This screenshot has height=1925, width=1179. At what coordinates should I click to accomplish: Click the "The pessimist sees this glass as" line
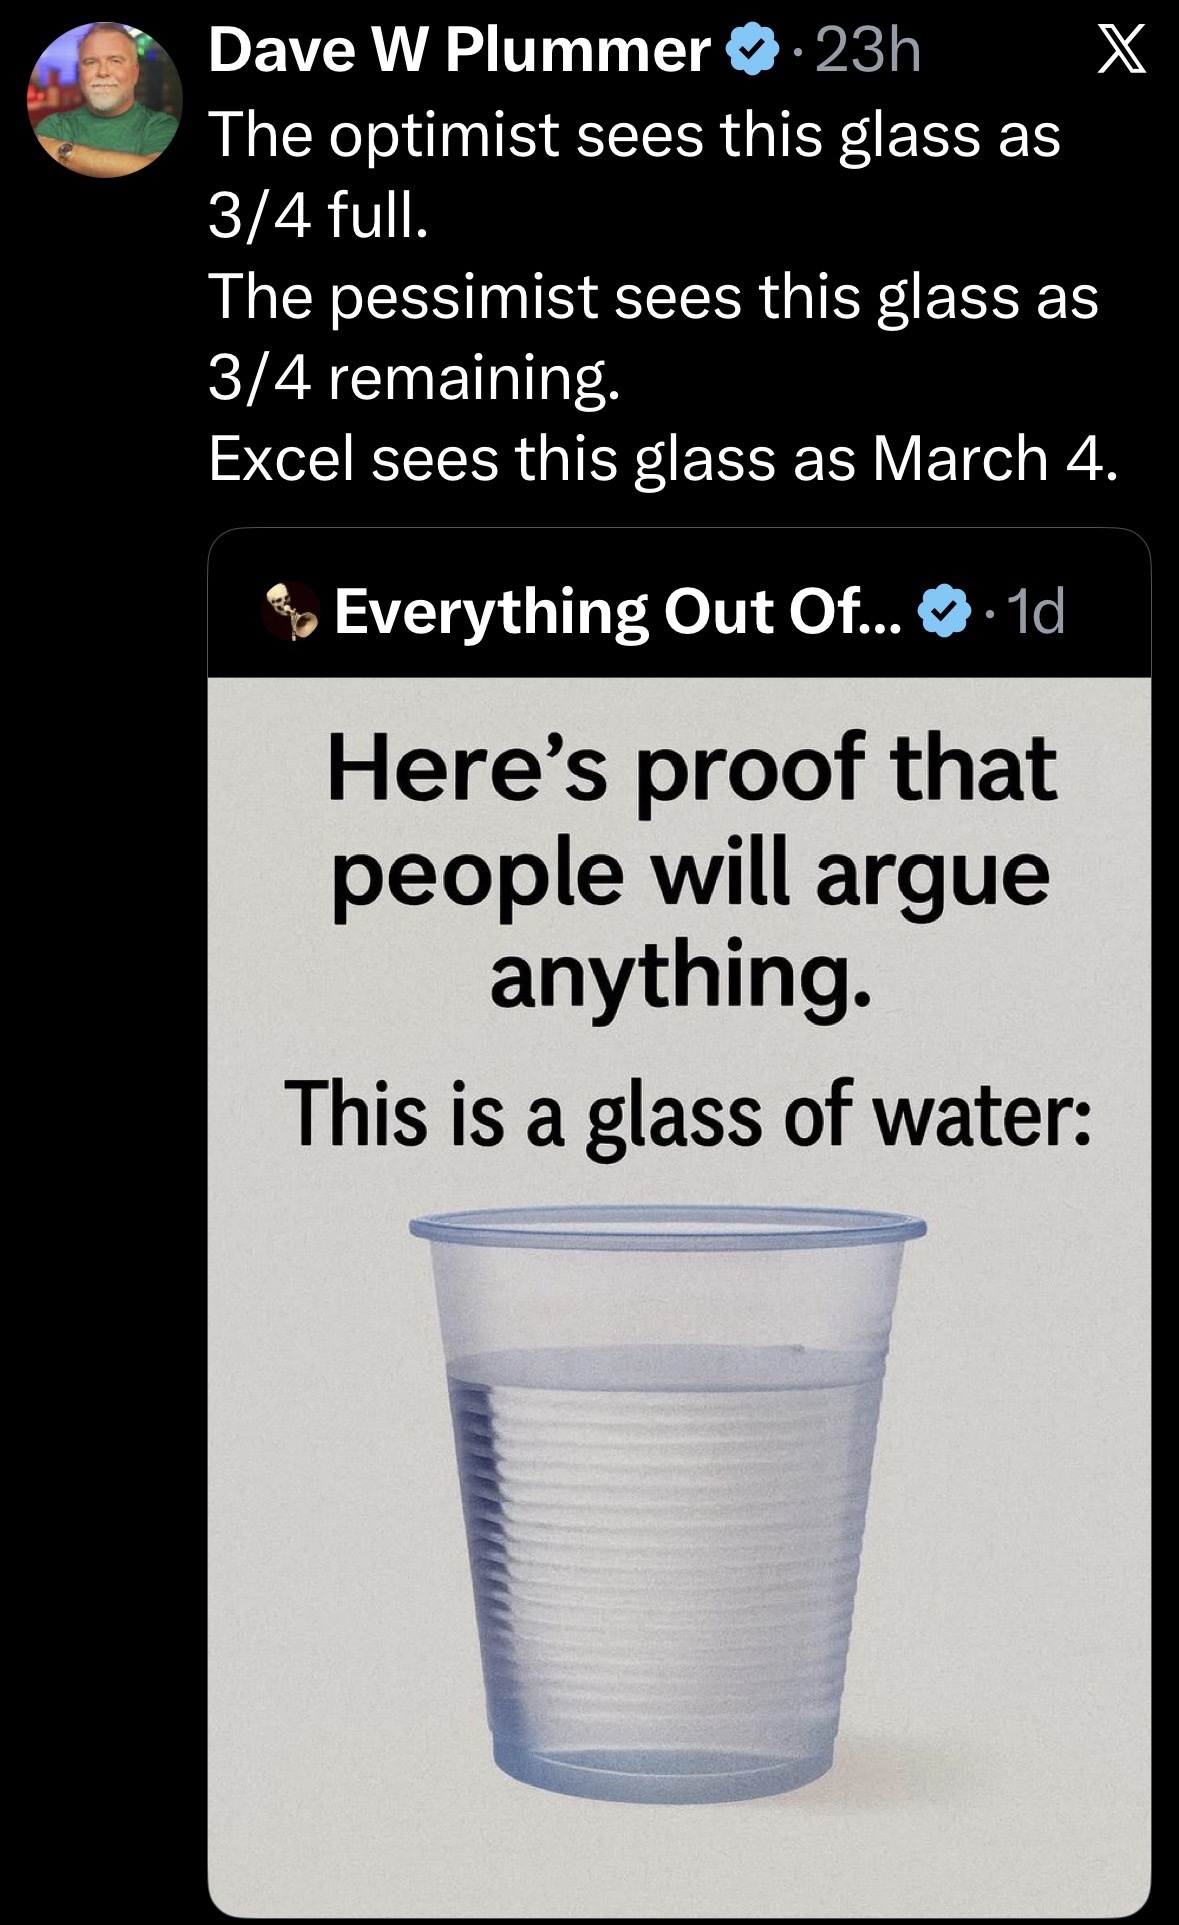[x=653, y=297]
